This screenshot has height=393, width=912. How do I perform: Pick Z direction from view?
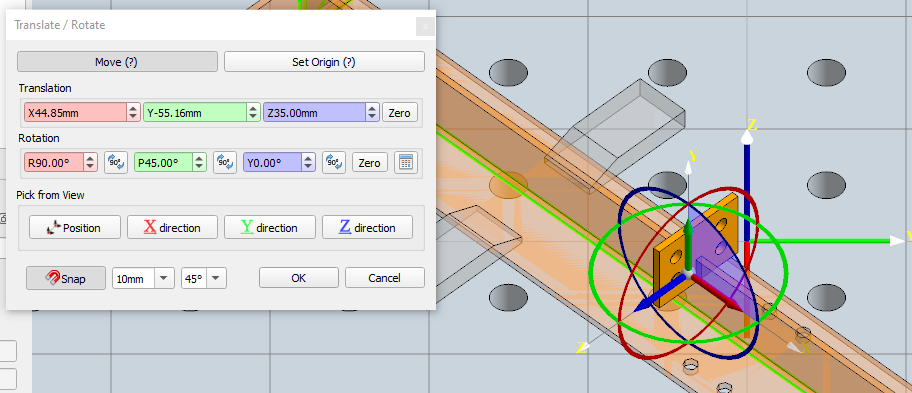[x=368, y=228]
